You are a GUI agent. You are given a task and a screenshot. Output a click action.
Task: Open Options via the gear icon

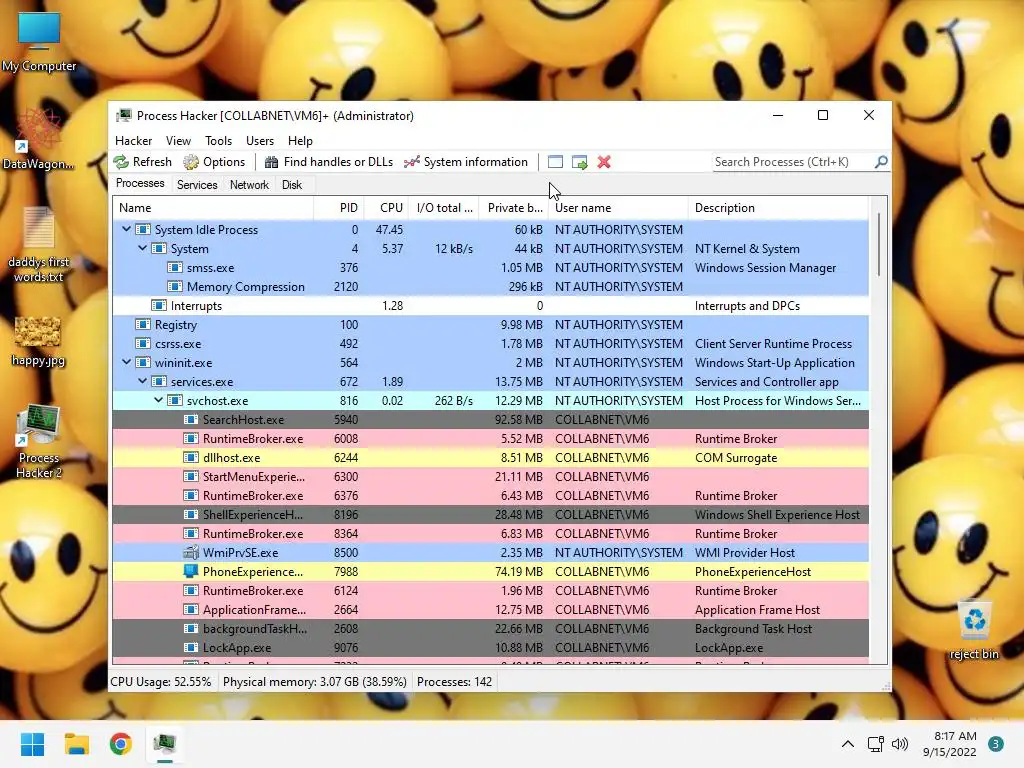click(x=191, y=162)
